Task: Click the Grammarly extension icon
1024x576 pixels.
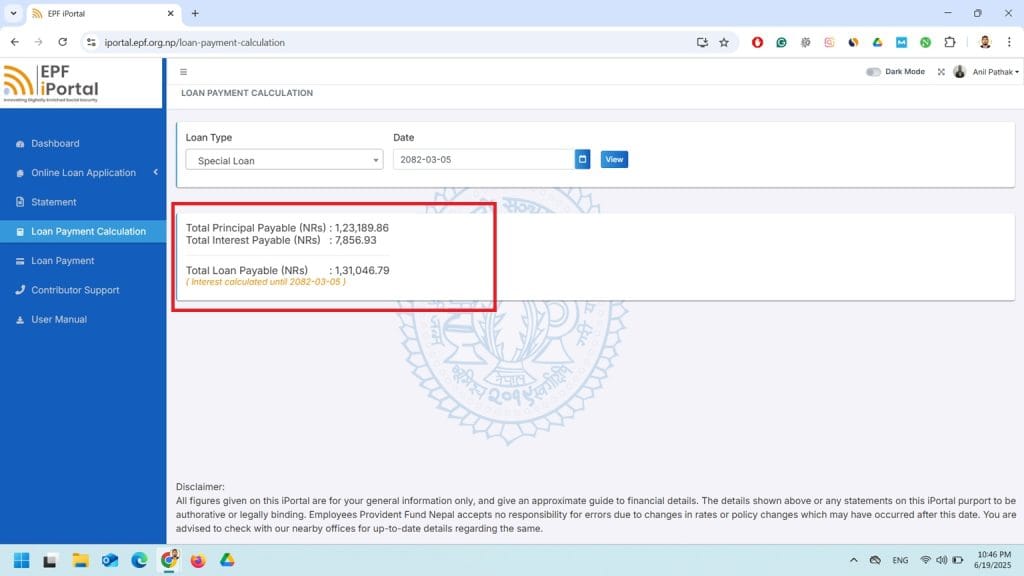Action: coord(781,42)
